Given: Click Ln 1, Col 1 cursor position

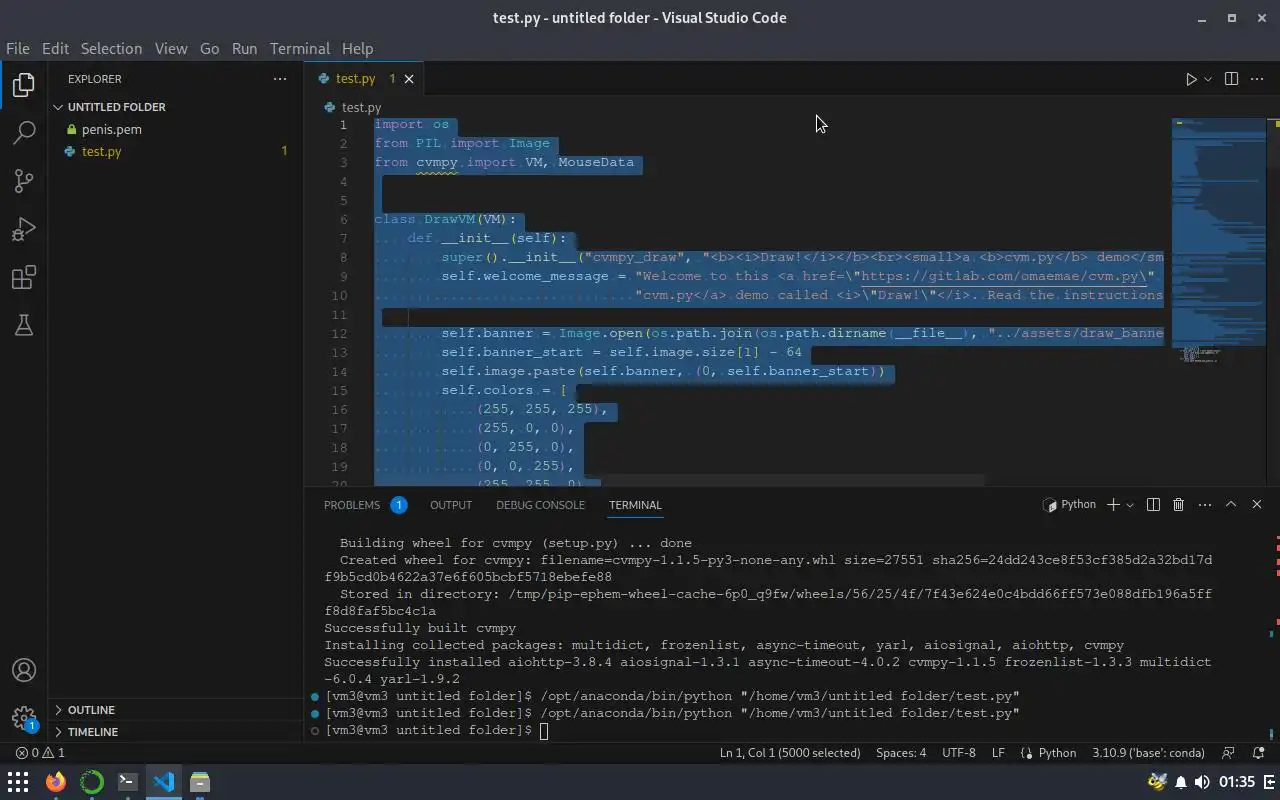Looking at the screenshot, I should coord(790,753).
